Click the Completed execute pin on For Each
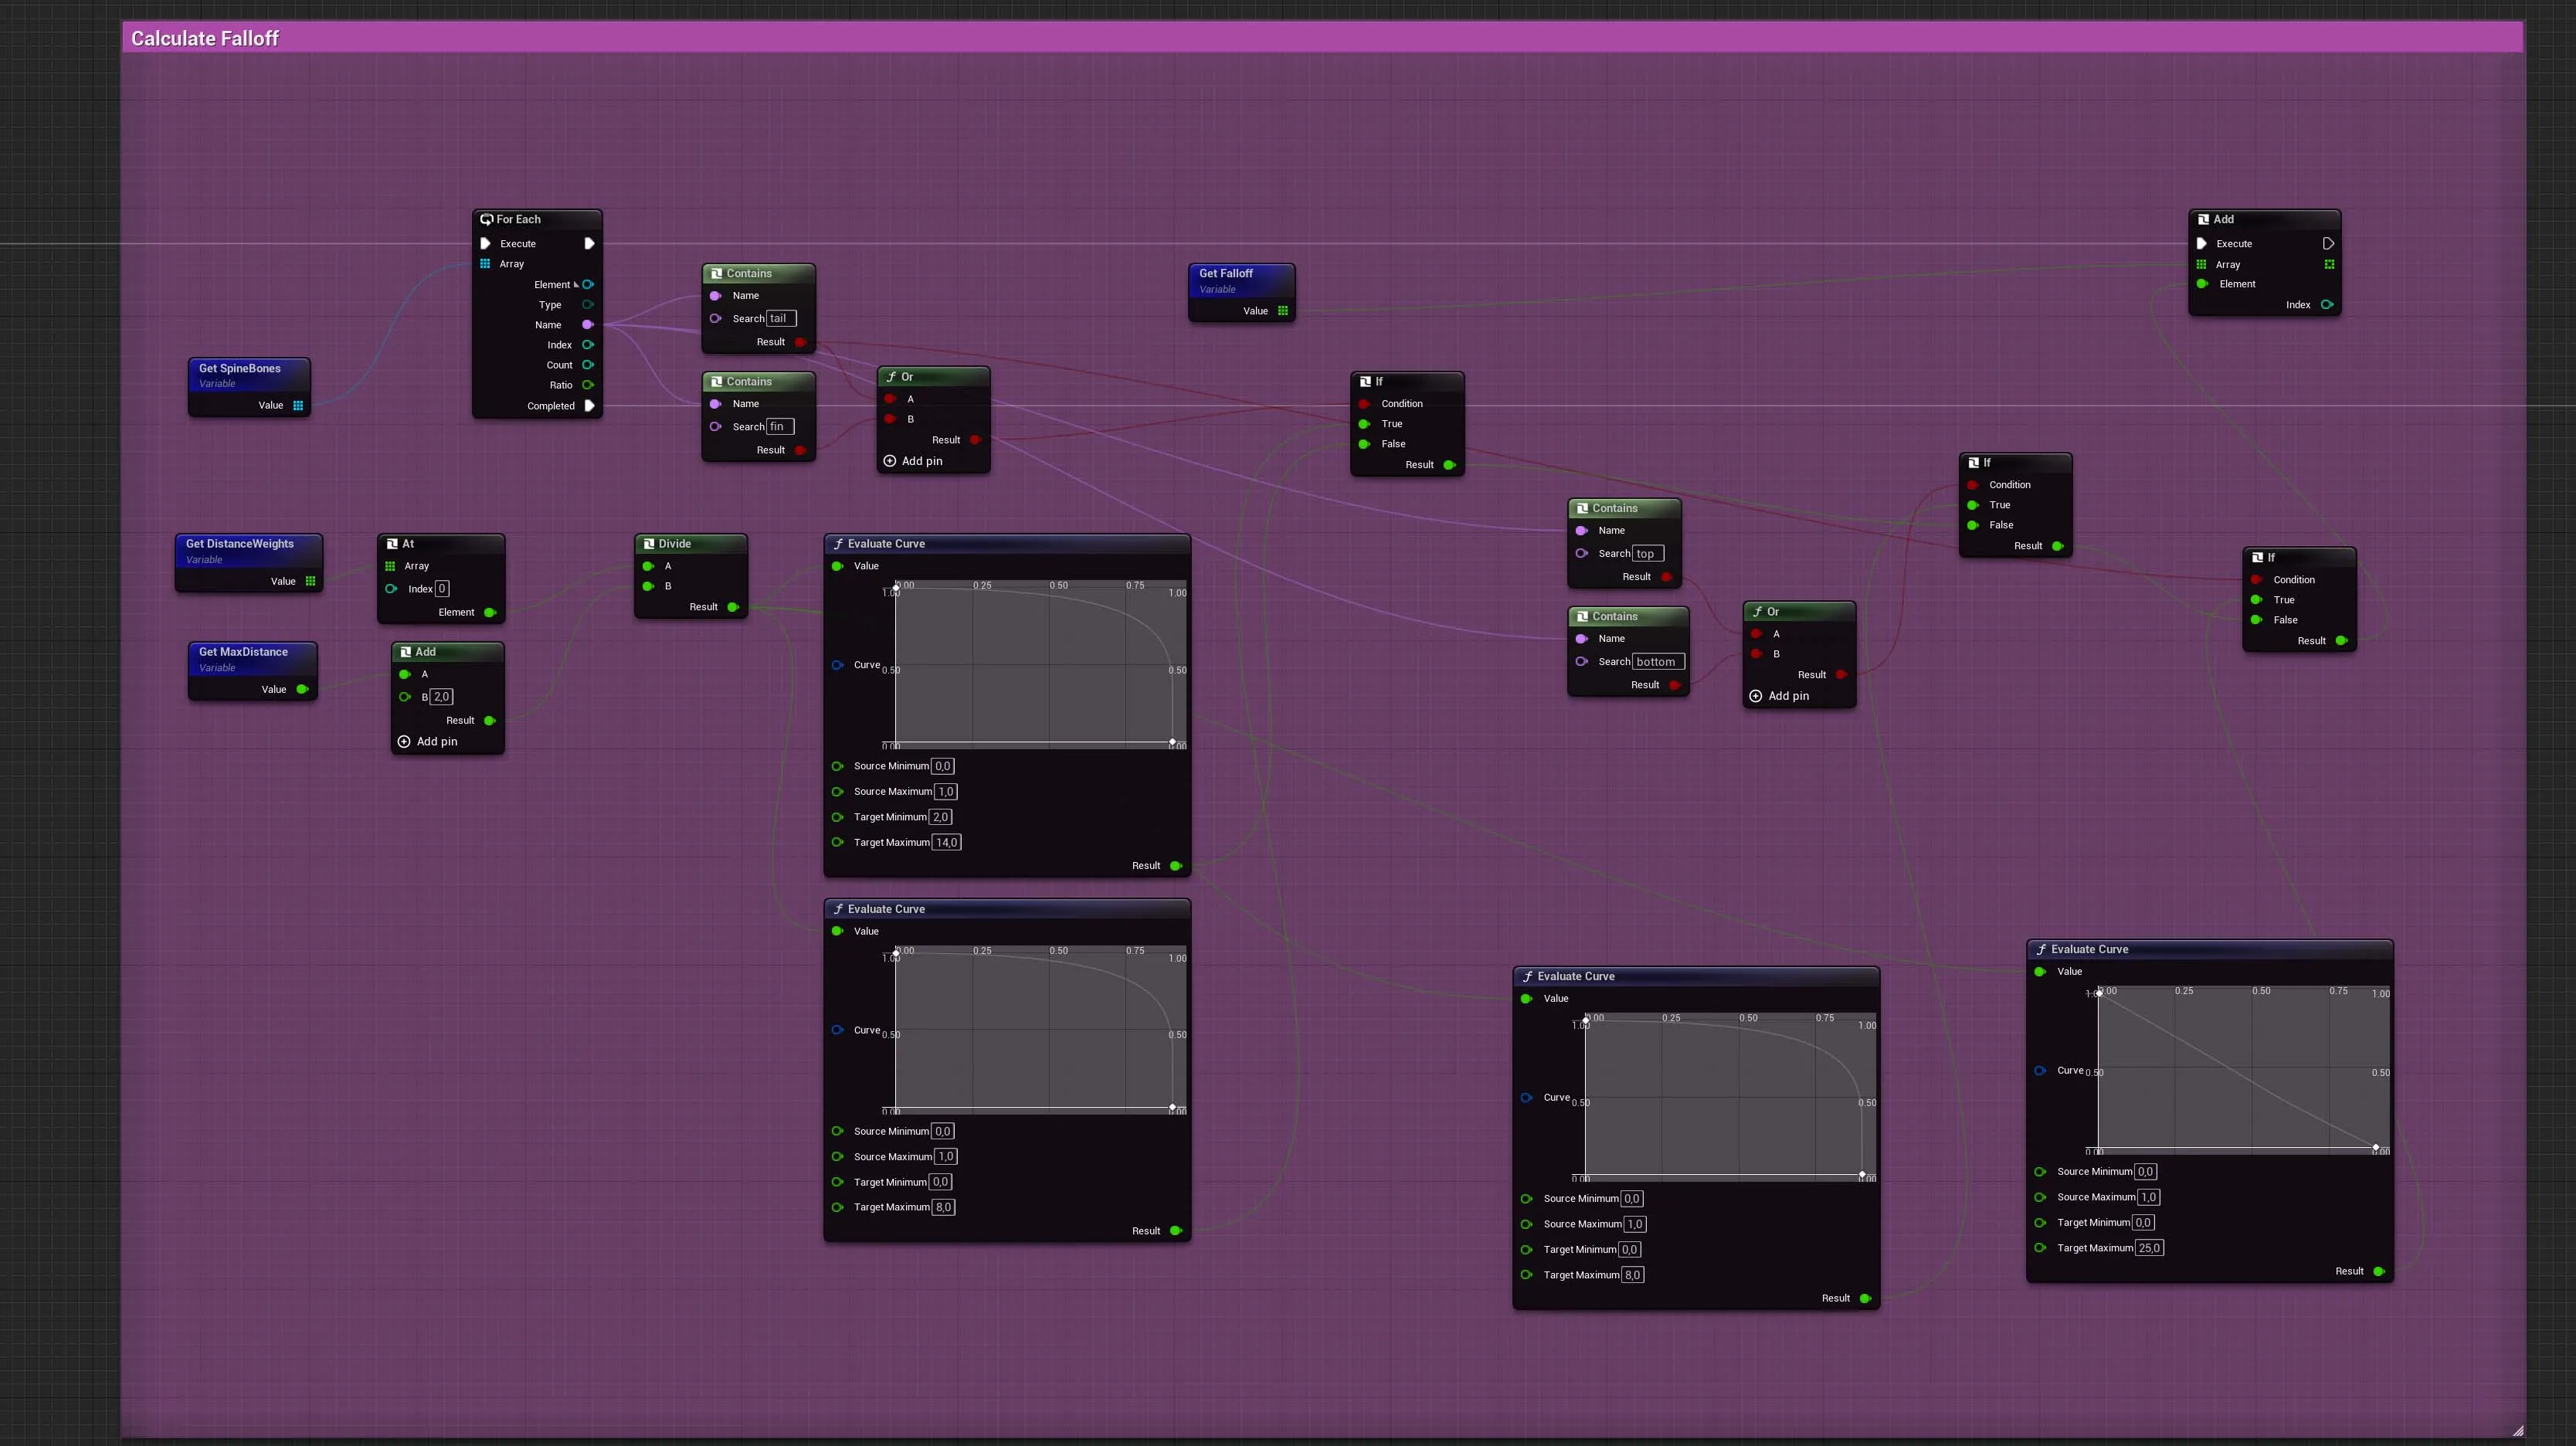 coord(589,406)
